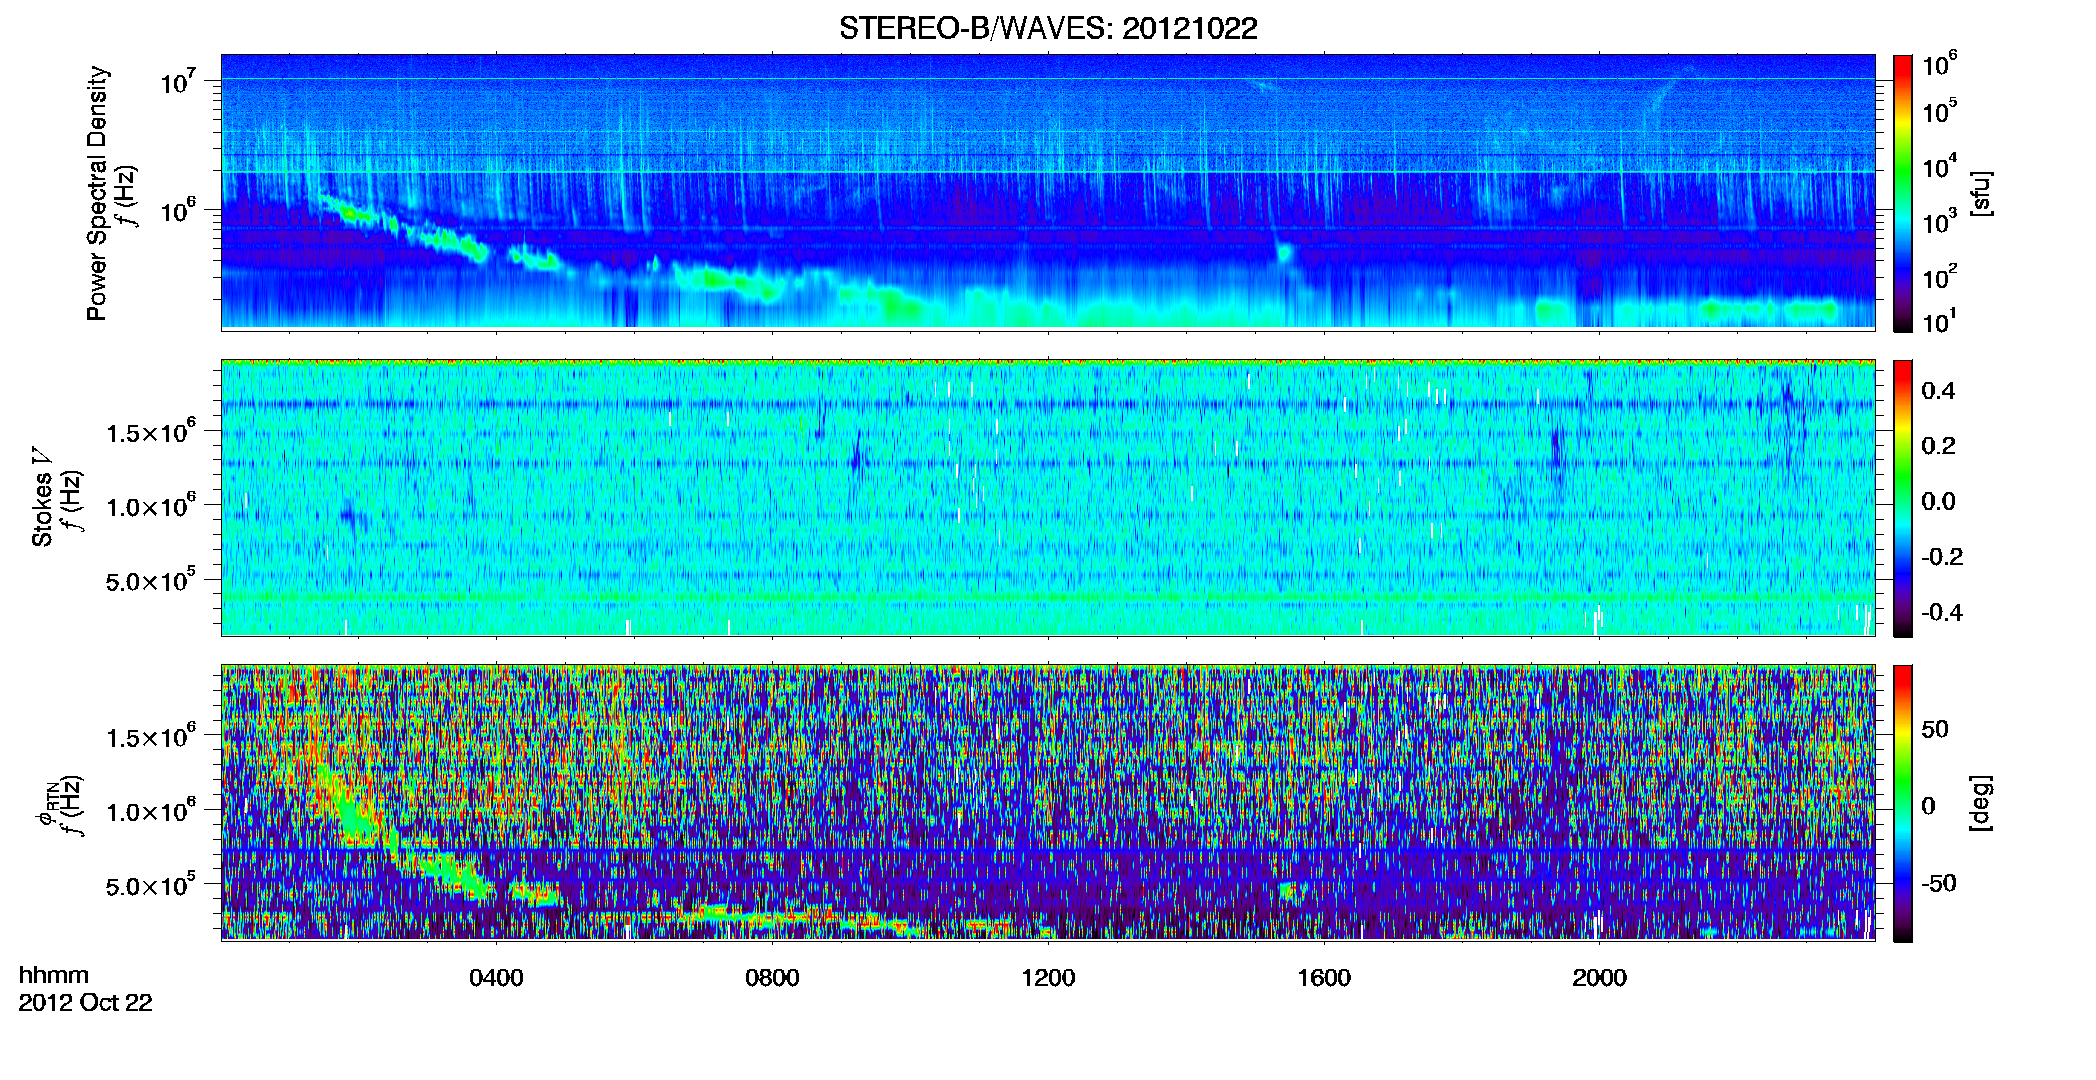Select the "Stokes V" y-axis label

(43, 497)
